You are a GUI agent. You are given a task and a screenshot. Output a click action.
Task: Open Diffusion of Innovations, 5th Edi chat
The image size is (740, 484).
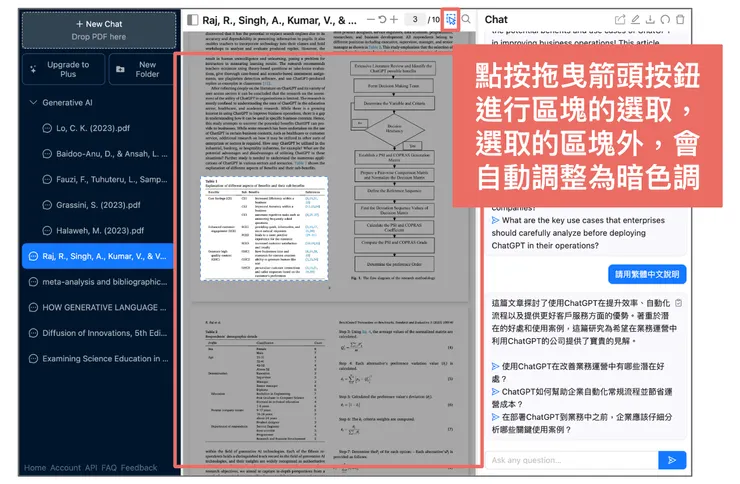pyautogui.click(x=97, y=333)
